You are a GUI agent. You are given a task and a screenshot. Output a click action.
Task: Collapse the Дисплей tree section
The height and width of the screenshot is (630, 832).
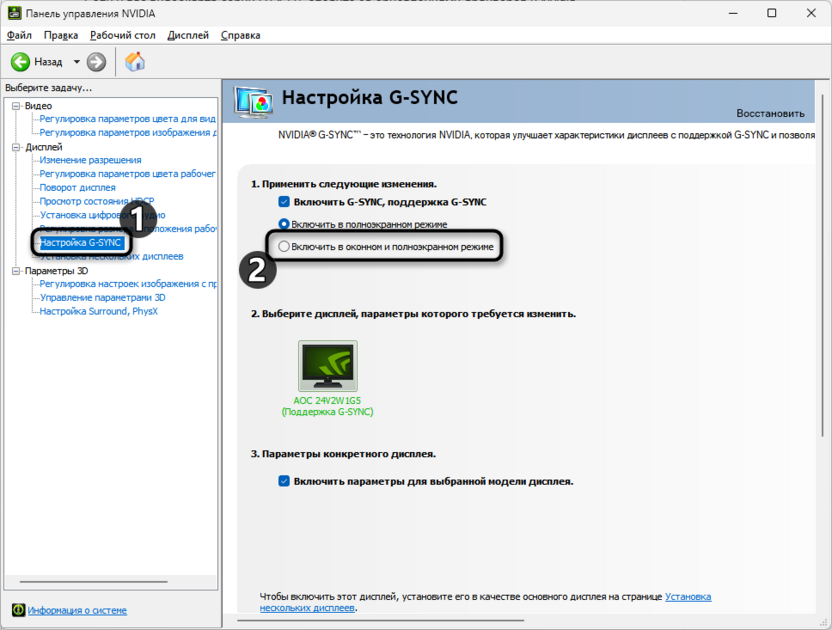pyautogui.click(x=14, y=145)
